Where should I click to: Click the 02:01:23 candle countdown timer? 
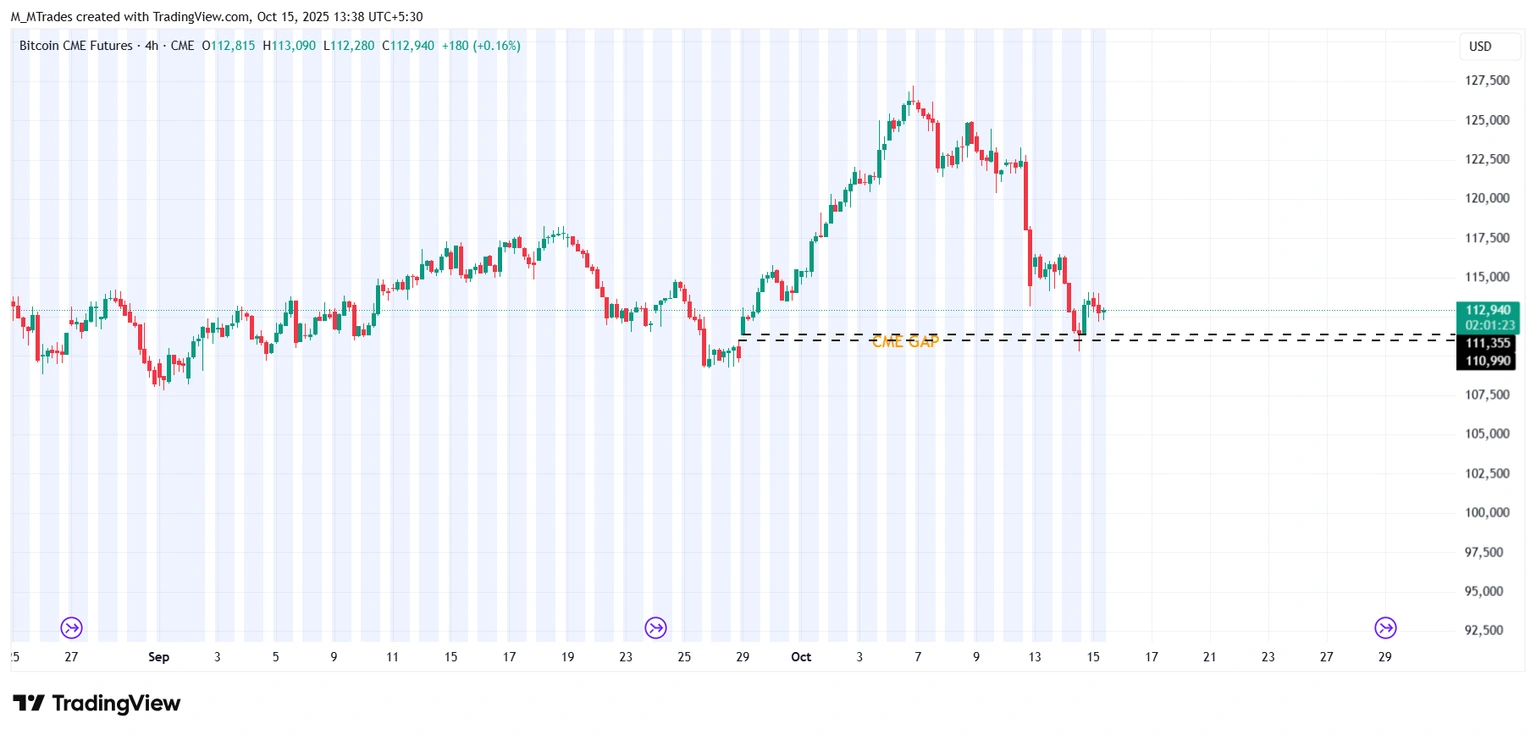(x=1489, y=325)
